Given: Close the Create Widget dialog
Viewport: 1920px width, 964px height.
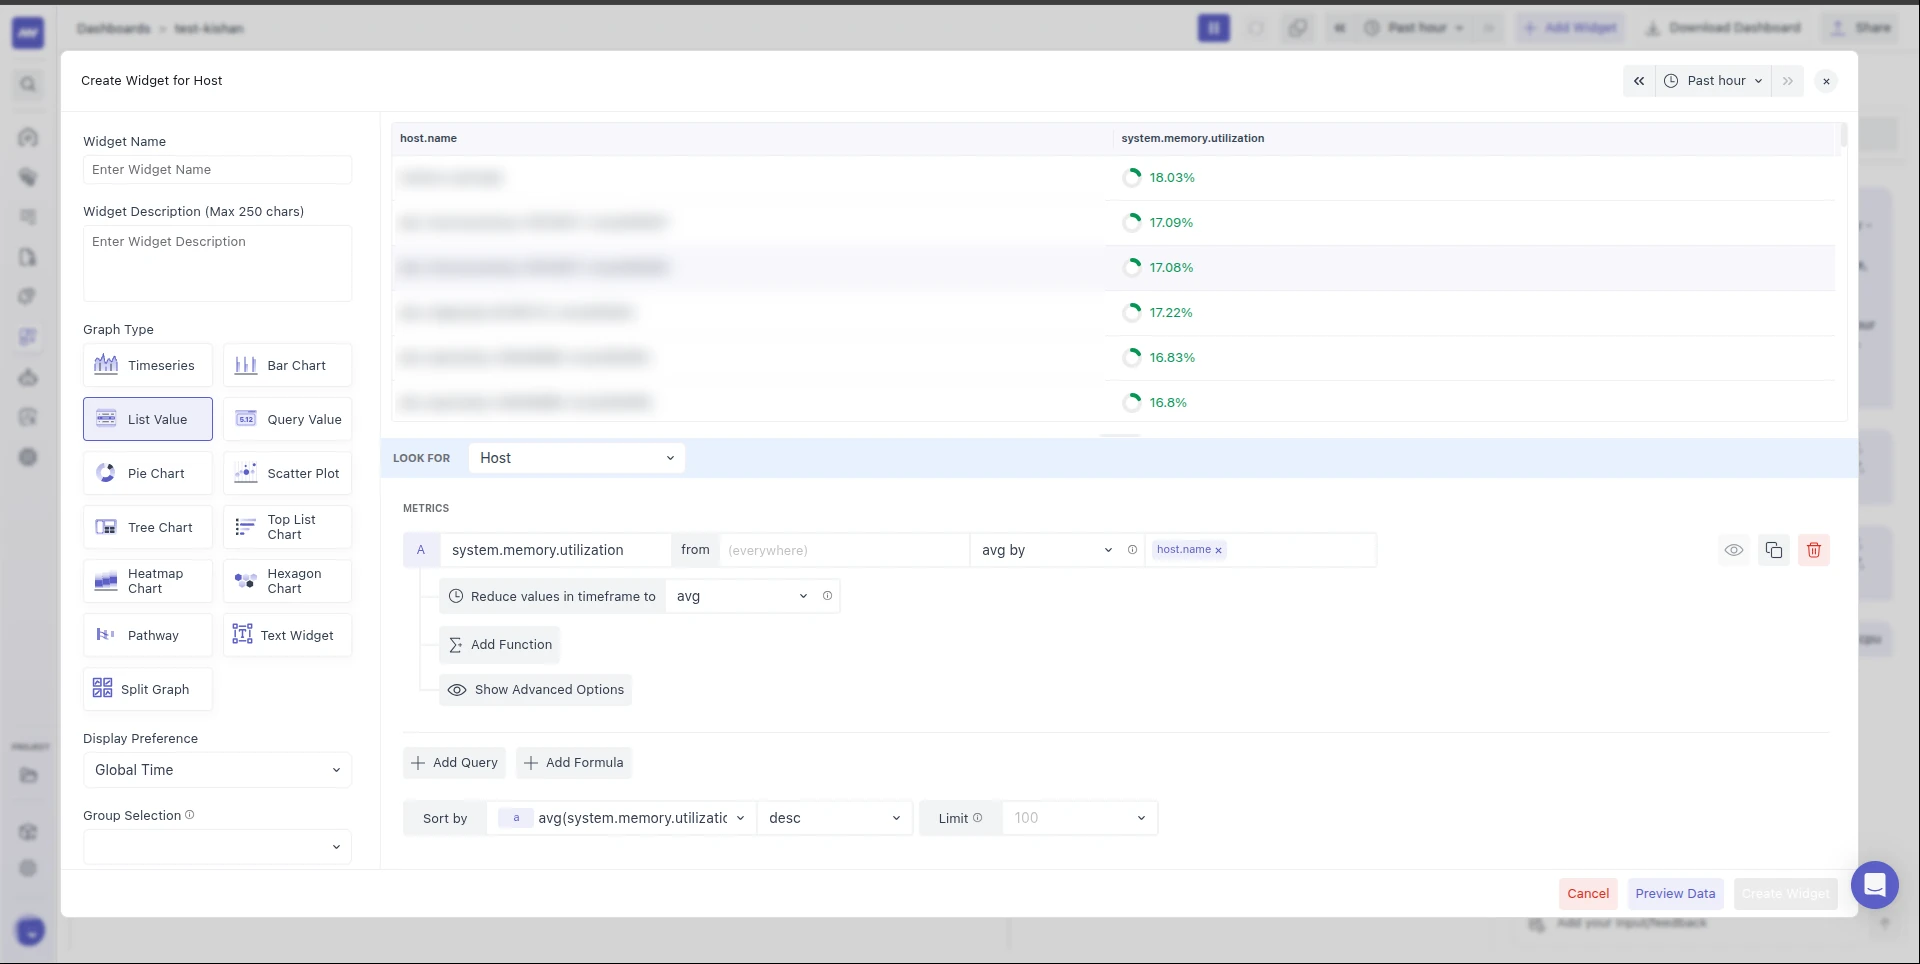Looking at the screenshot, I should pyautogui.click(x=1827, y=81).
